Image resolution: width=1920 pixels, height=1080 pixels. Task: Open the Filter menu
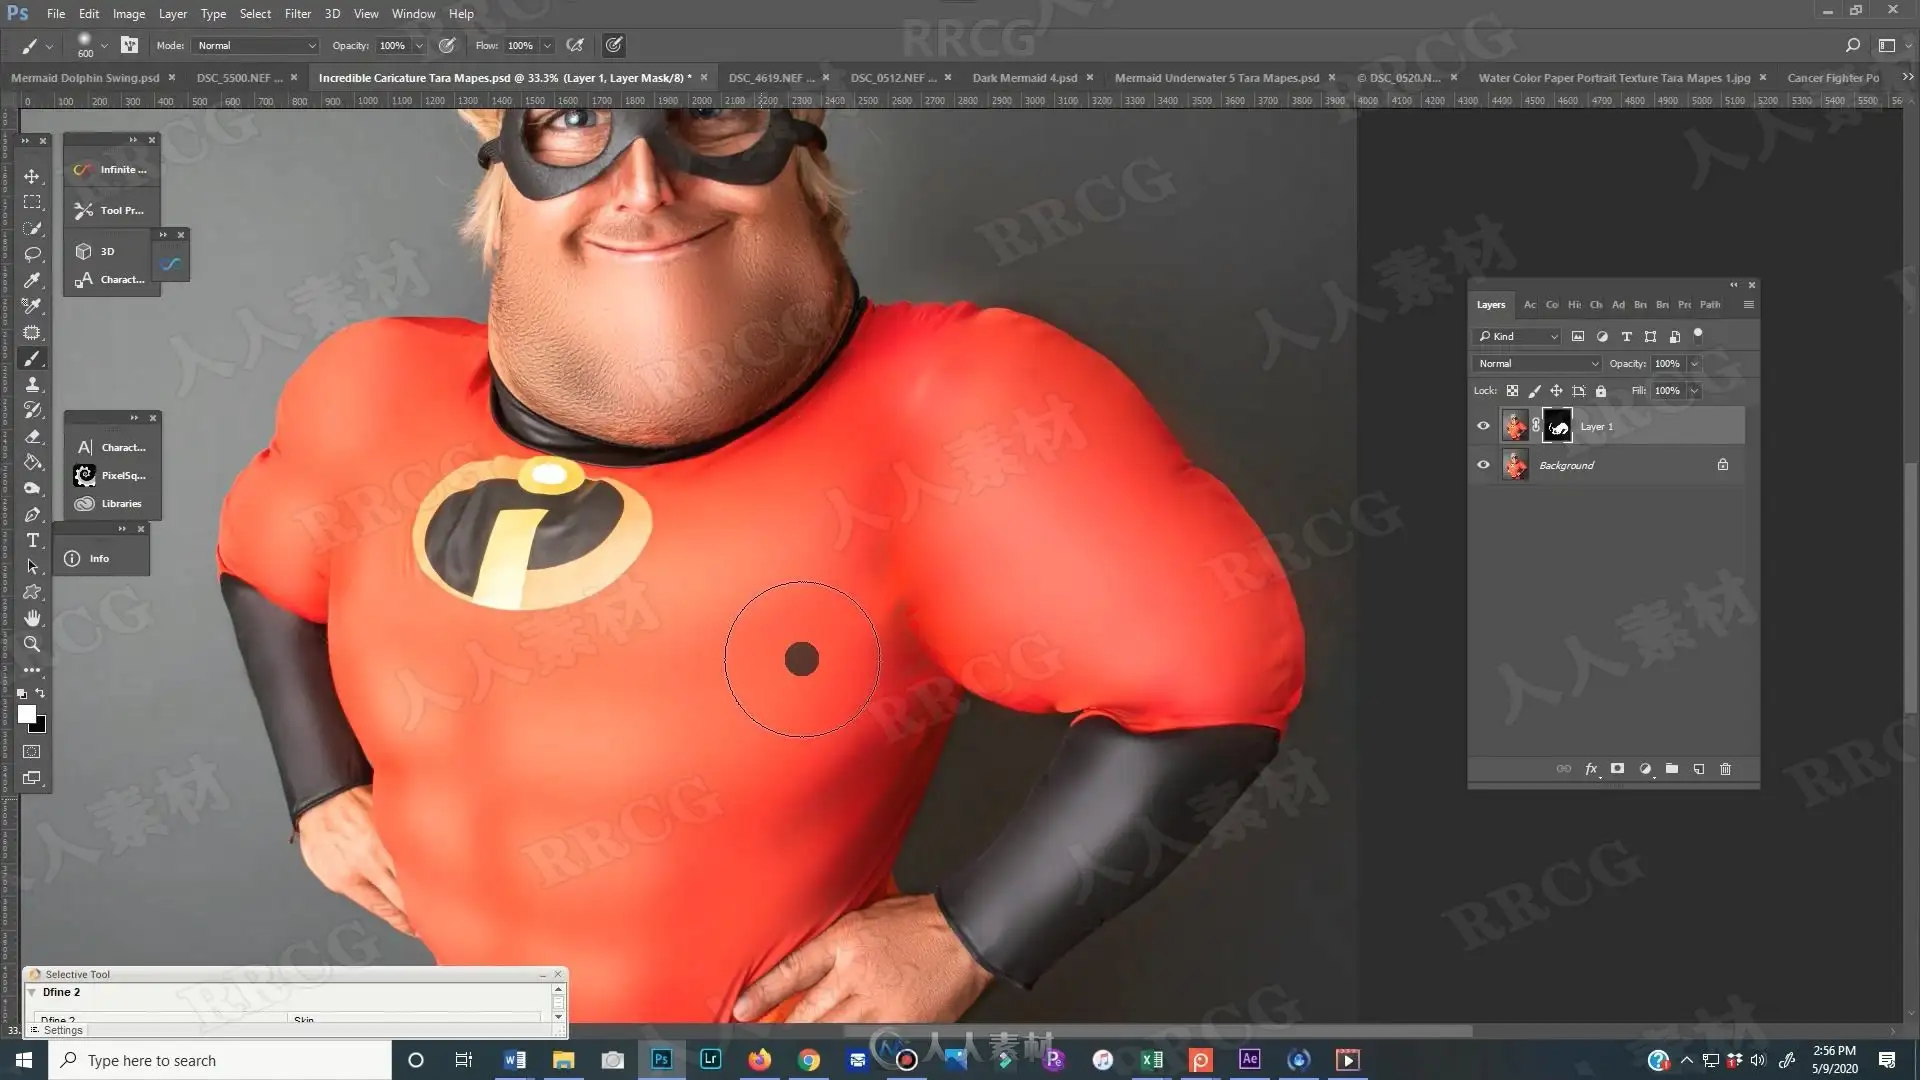(x=297, y=14)
